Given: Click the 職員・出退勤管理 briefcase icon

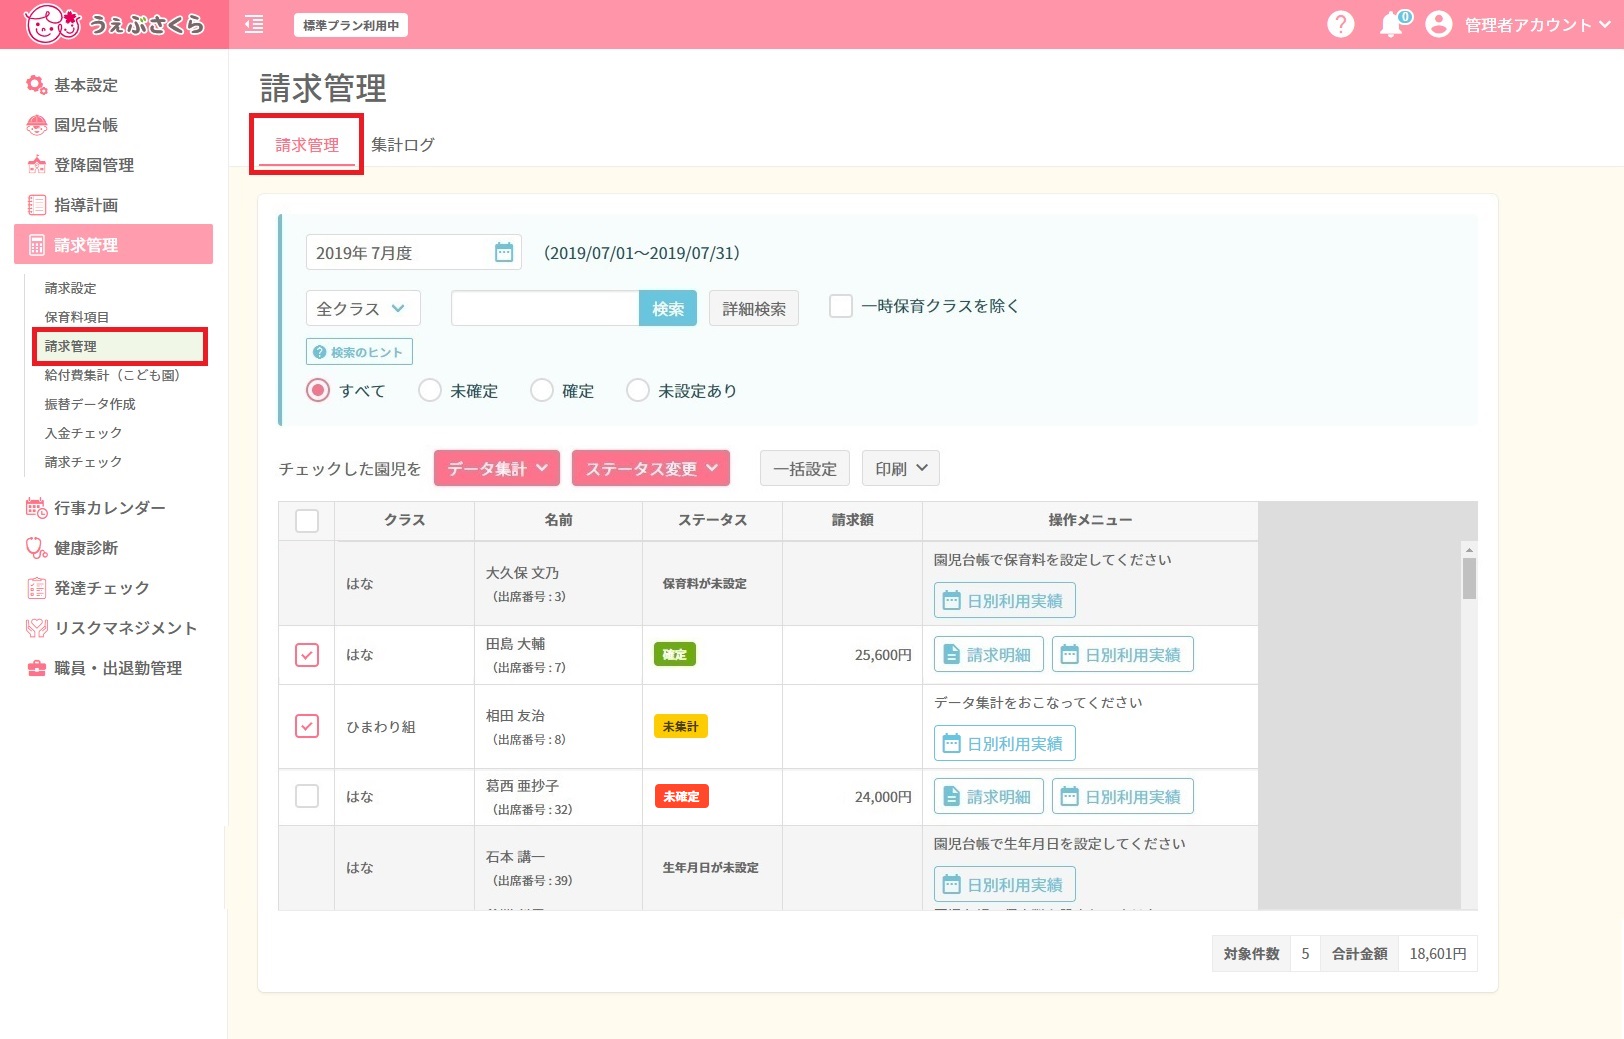Looking at the screenshot, I should (37, 668).
